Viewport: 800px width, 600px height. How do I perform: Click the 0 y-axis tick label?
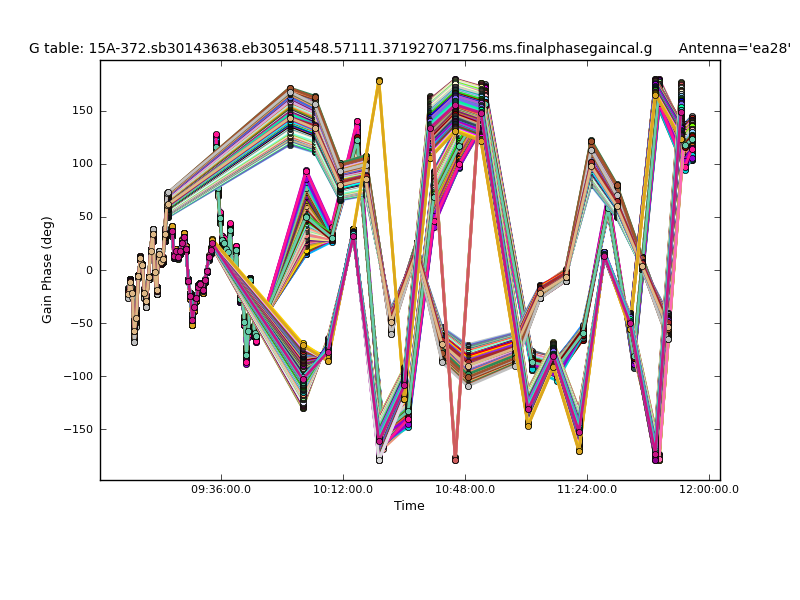(89, 270)
